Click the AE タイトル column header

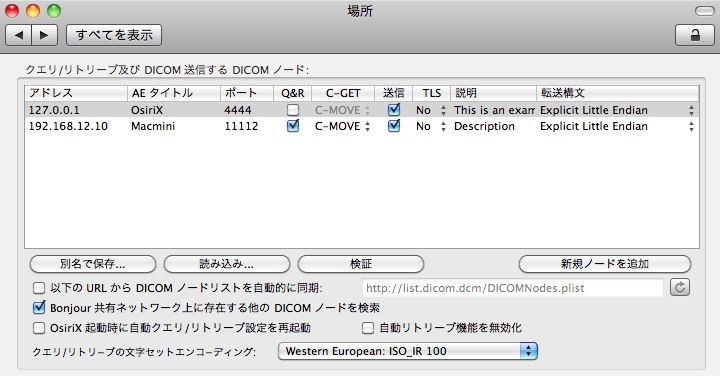pos(174,93)
